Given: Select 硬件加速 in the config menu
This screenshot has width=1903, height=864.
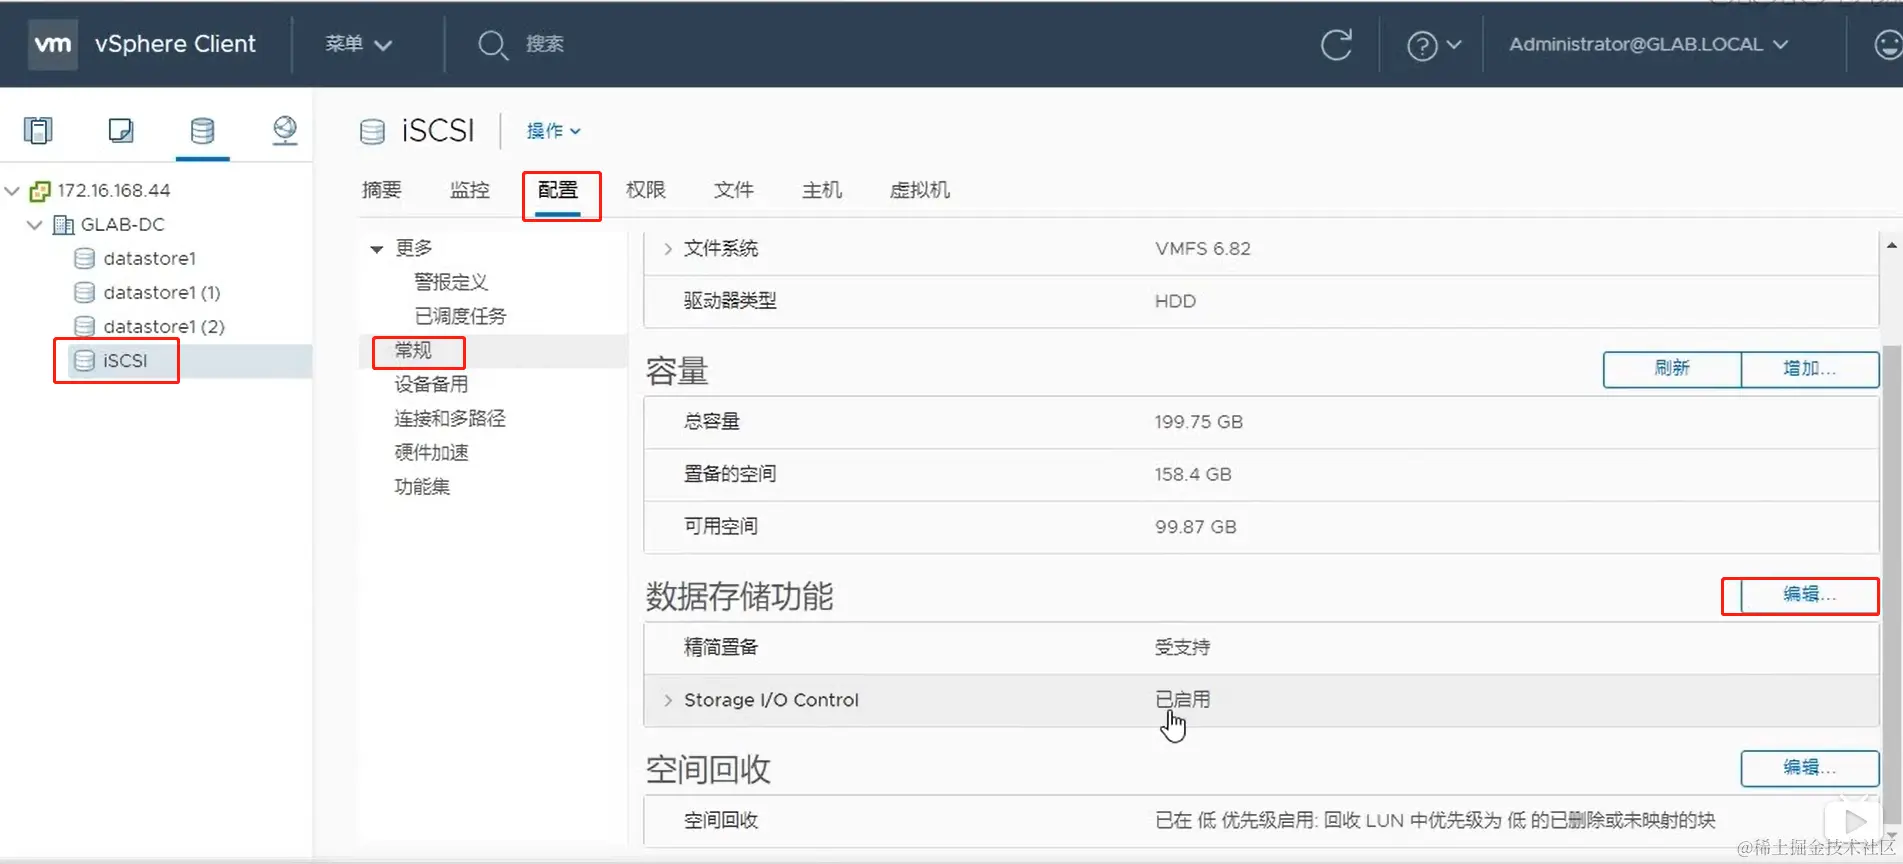Looking at the screenshot, I should 431,452.
